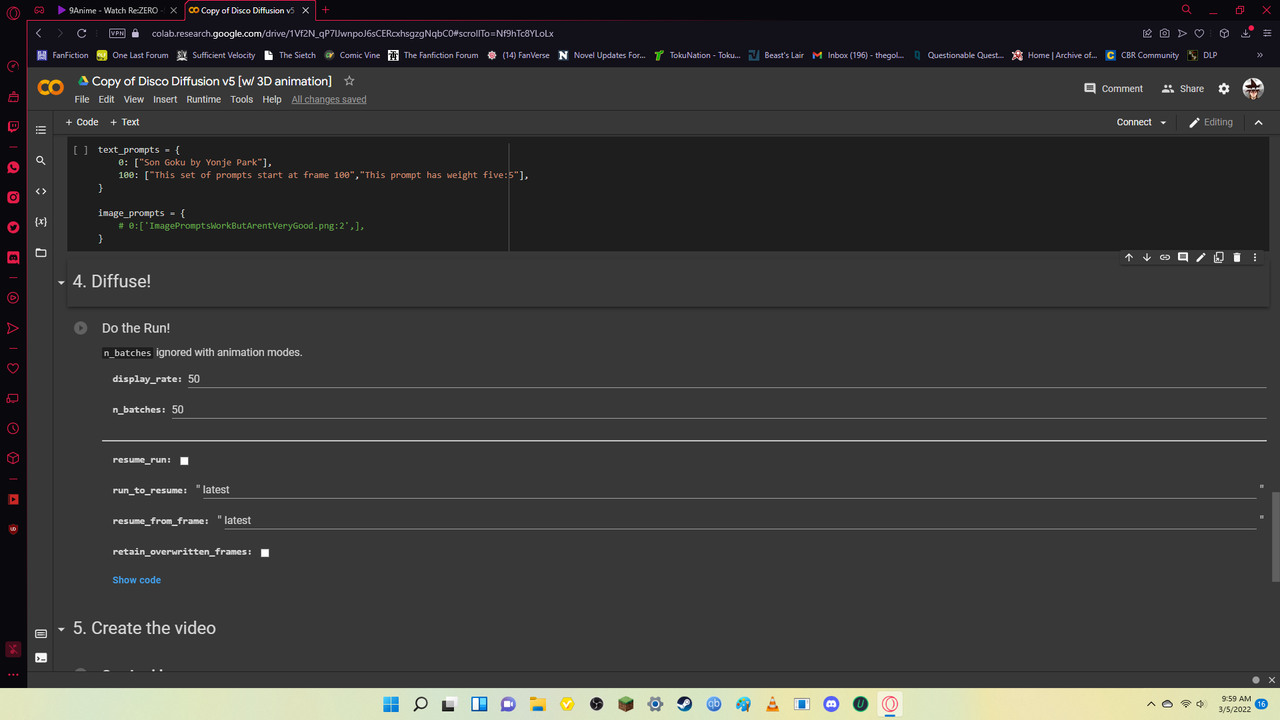Open WhatsApp in Opera sidebar
This screenshot has width=1280, height=720.
(13, 167)
